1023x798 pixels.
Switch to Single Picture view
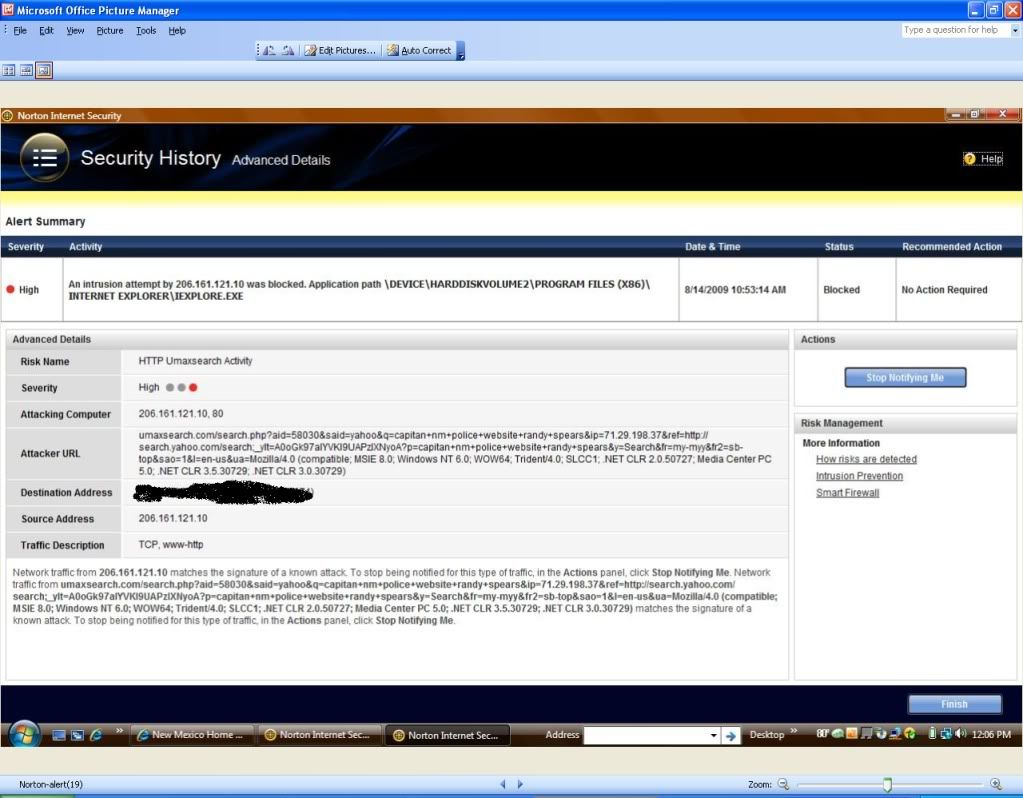[x=44, y=70]
